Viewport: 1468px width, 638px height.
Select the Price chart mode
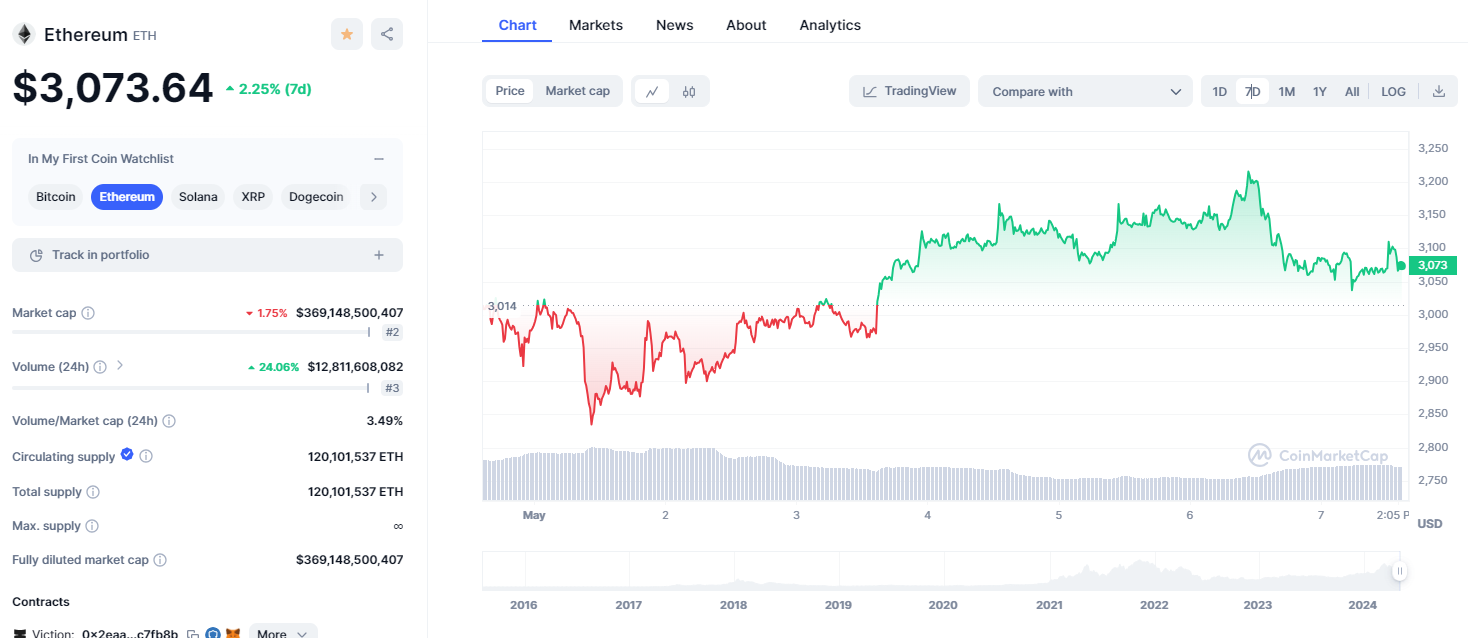tap(510, 91)
